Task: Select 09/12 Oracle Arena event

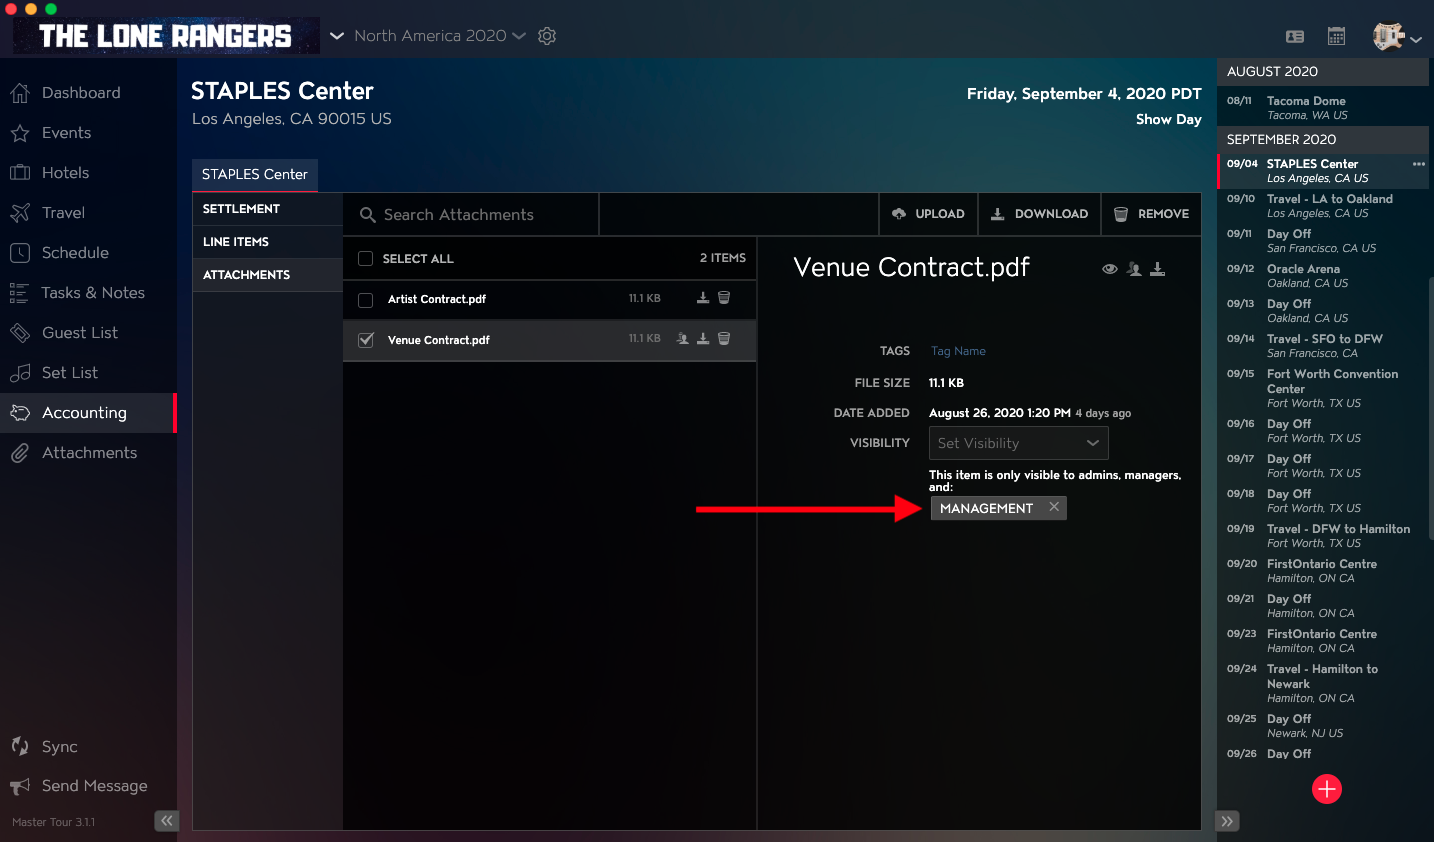Action: 1322,276
